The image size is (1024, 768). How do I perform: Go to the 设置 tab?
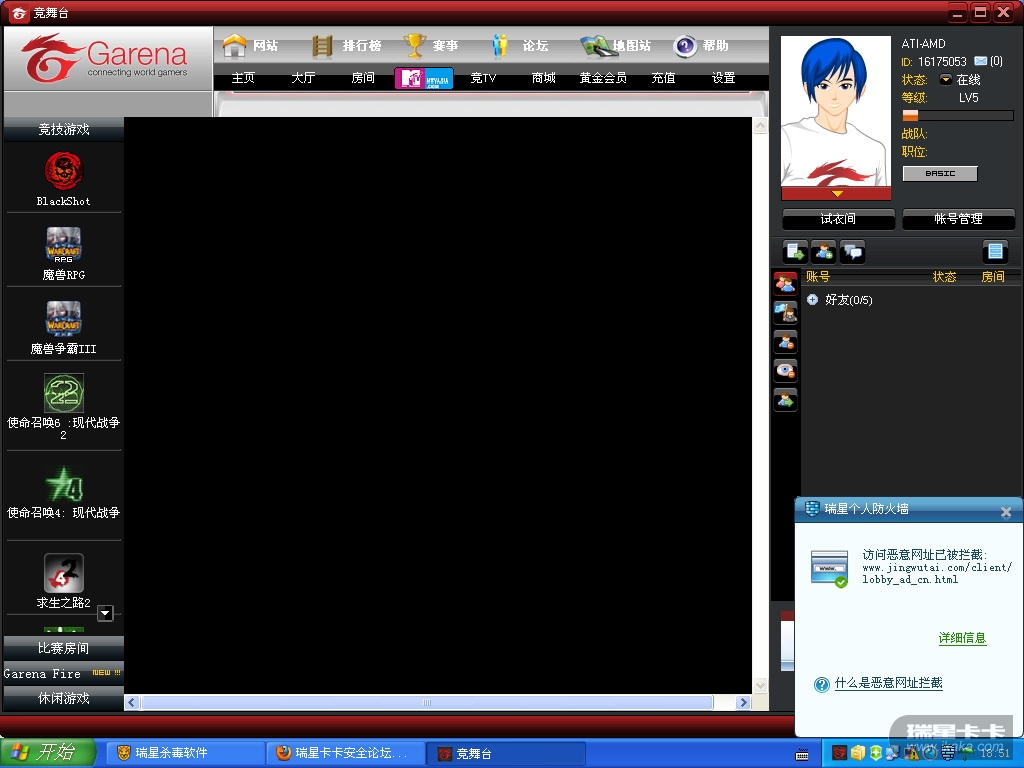724,78
